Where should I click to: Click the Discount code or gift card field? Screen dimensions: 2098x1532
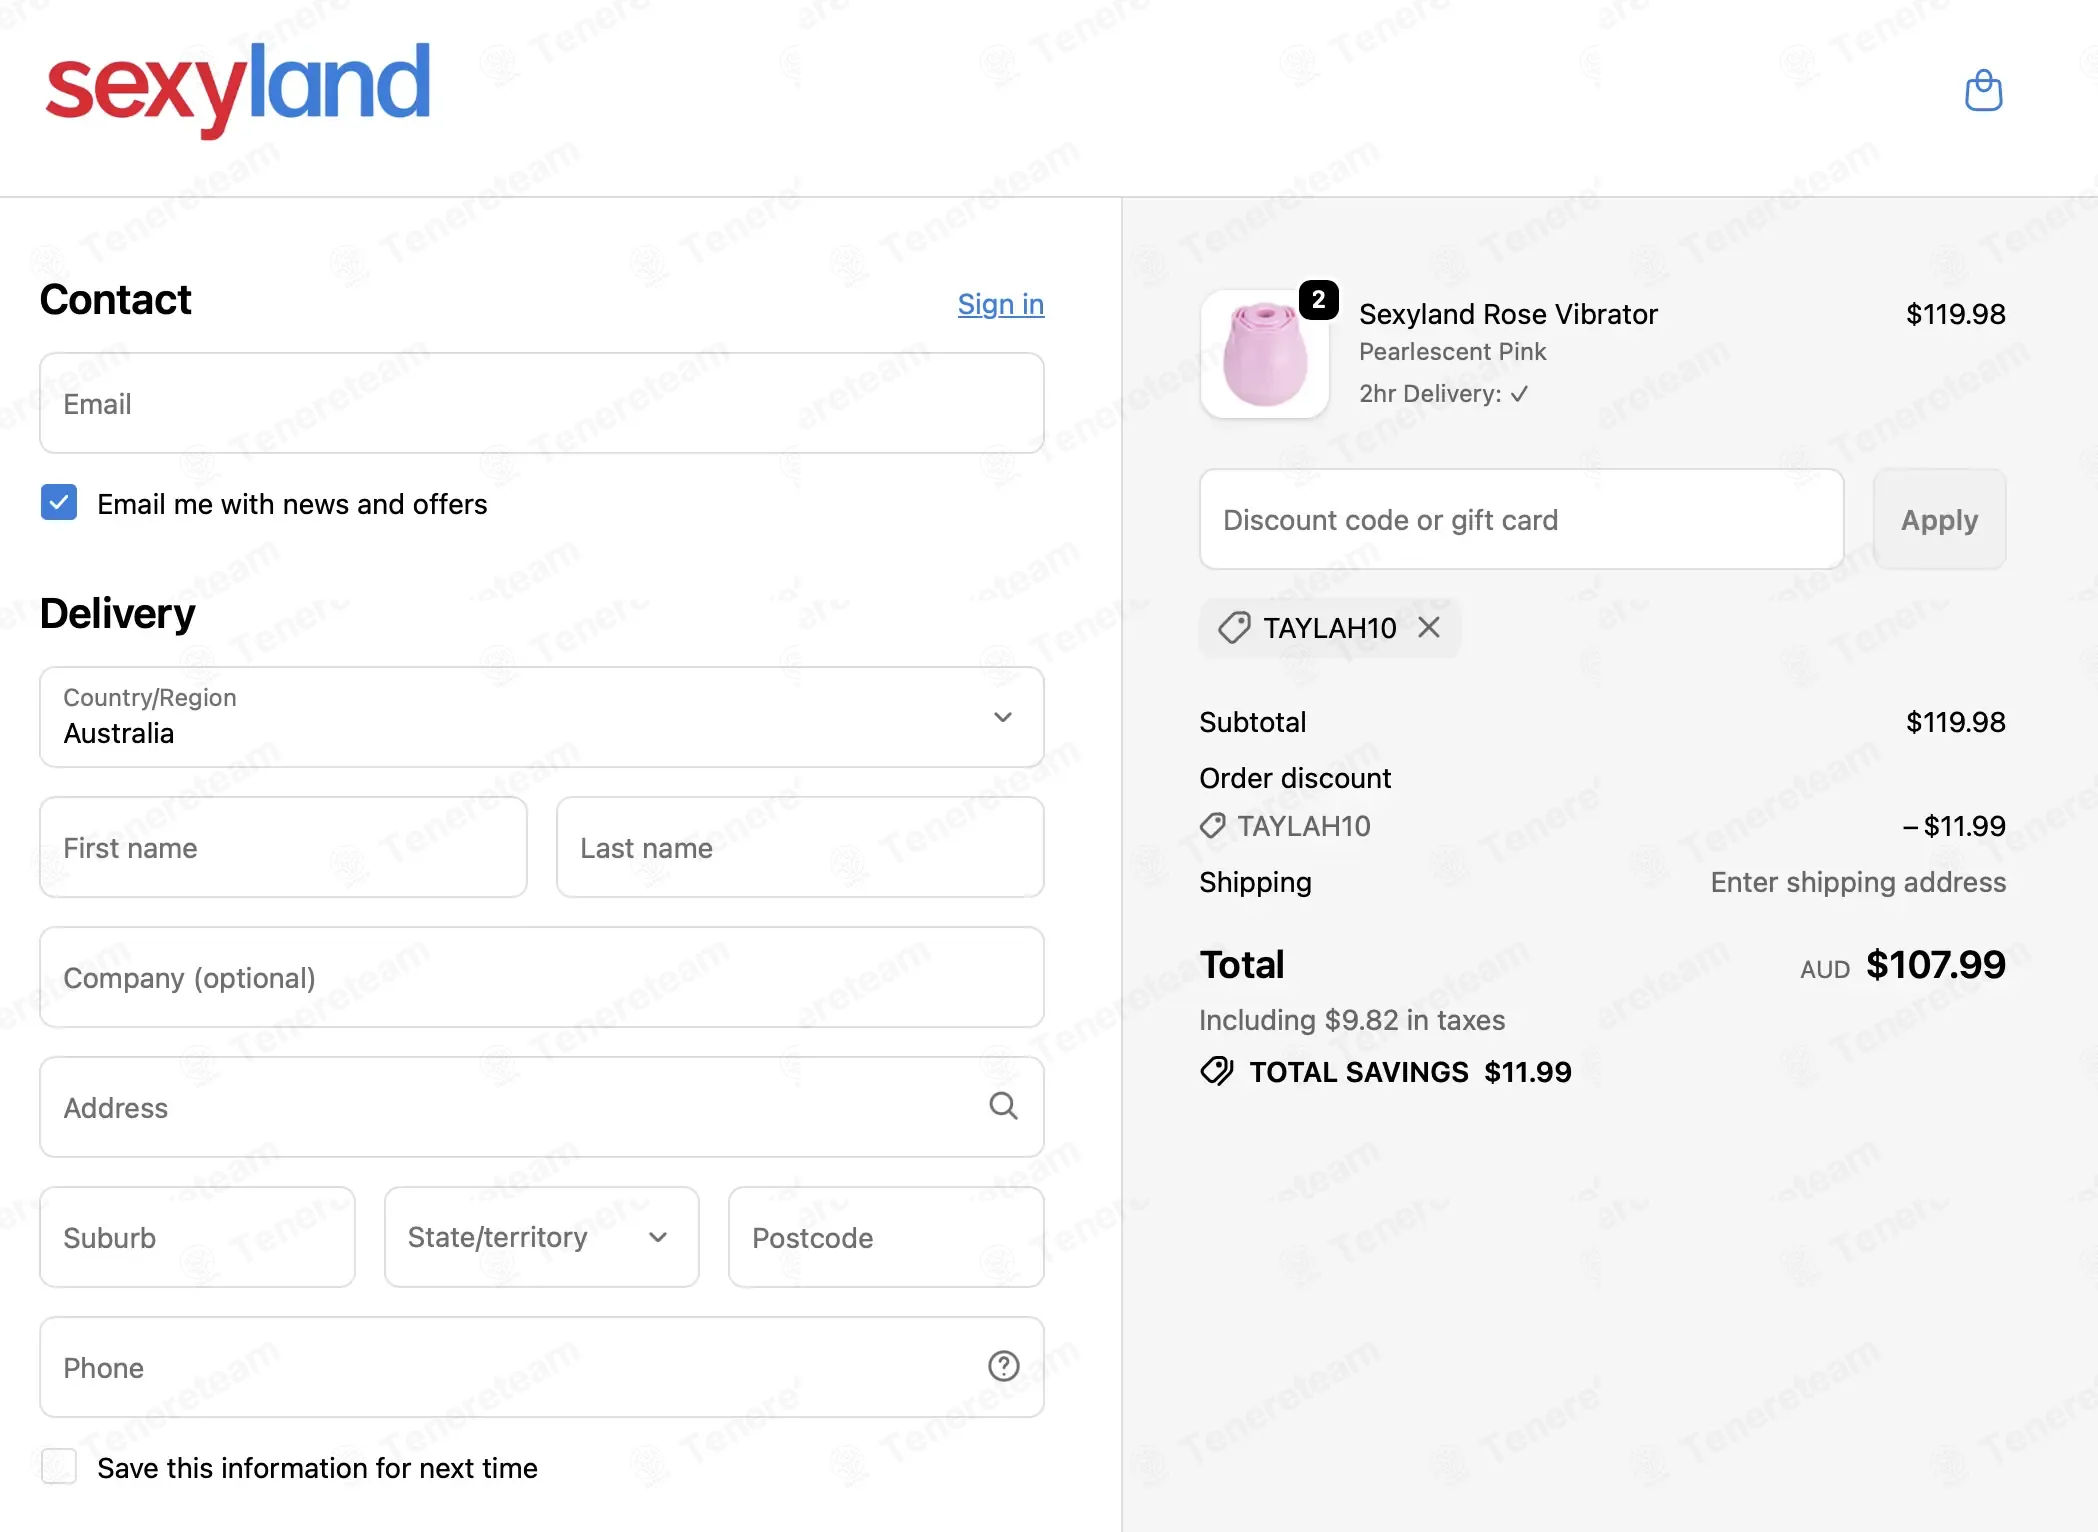(x=1521, y=519)
